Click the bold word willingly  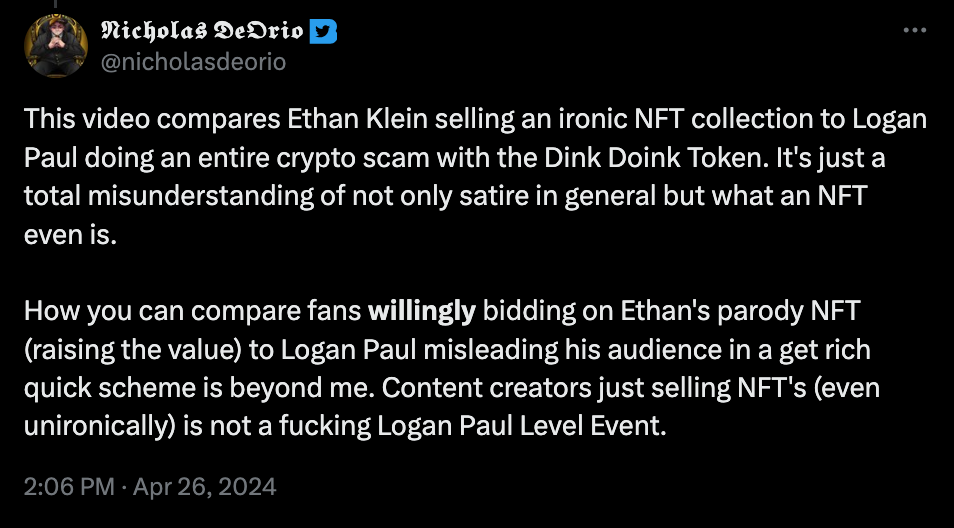pyautogui.click(x=422, y=311)
